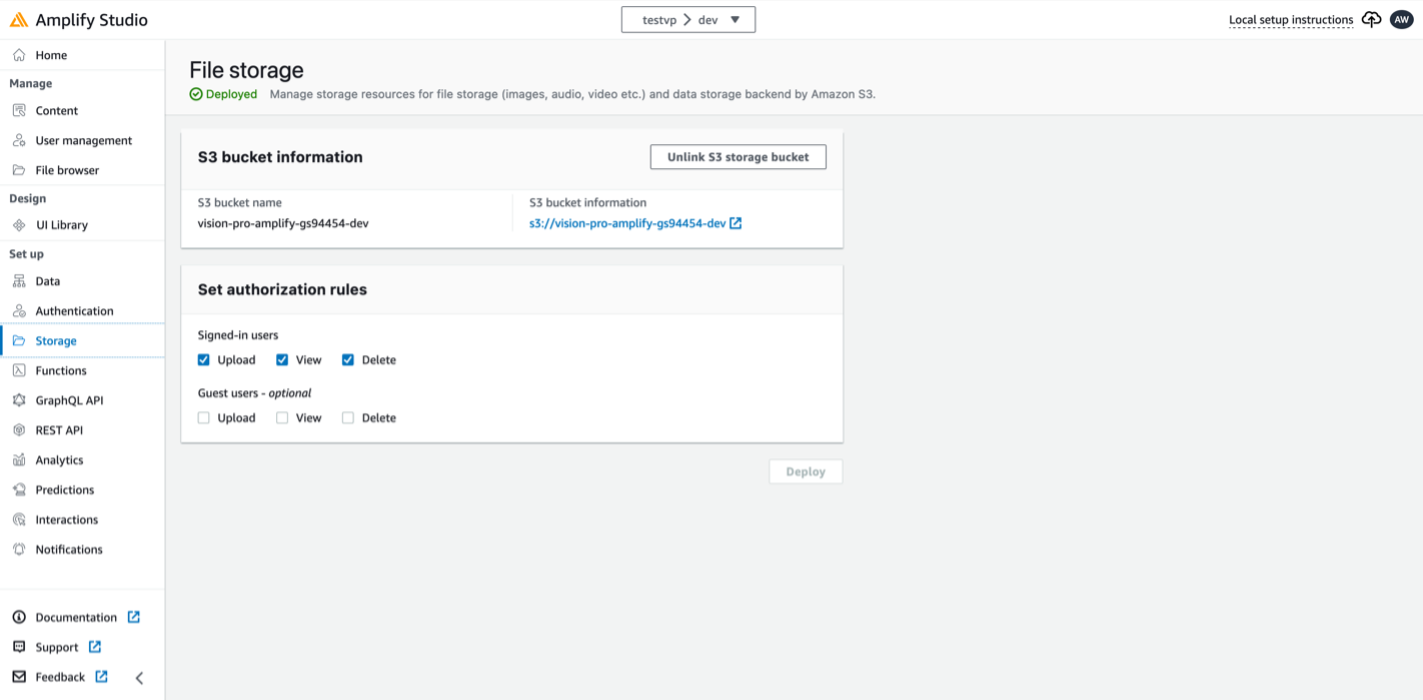Click the Storage folder icon

click(x=19, y=341)
